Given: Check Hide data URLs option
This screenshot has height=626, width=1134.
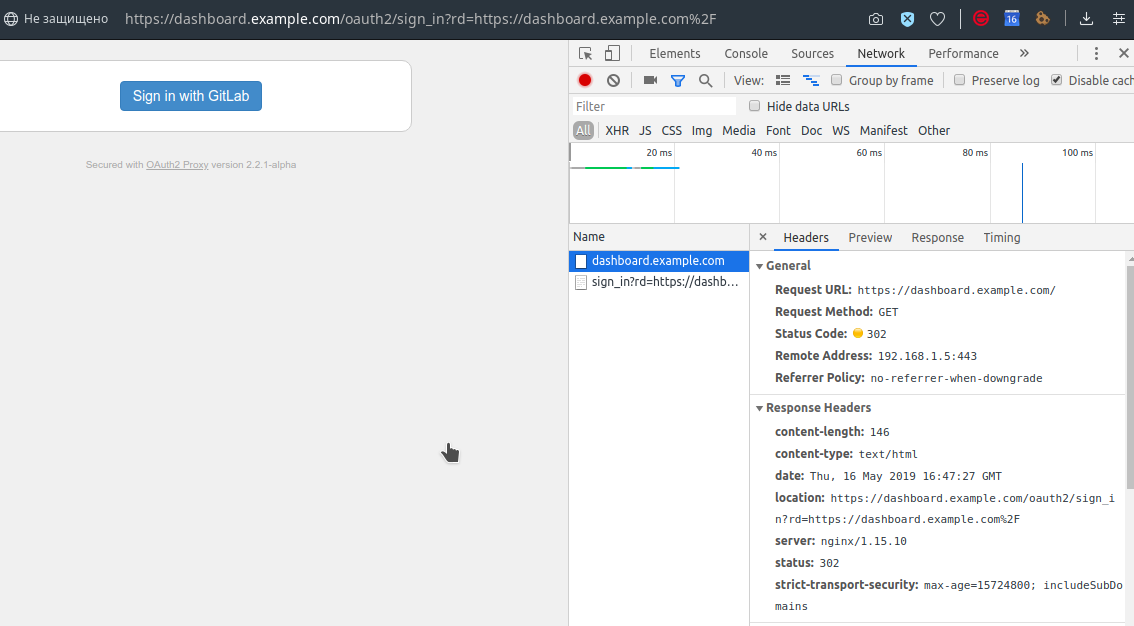Looking at the screenshot, I should (x=754, y=106).
